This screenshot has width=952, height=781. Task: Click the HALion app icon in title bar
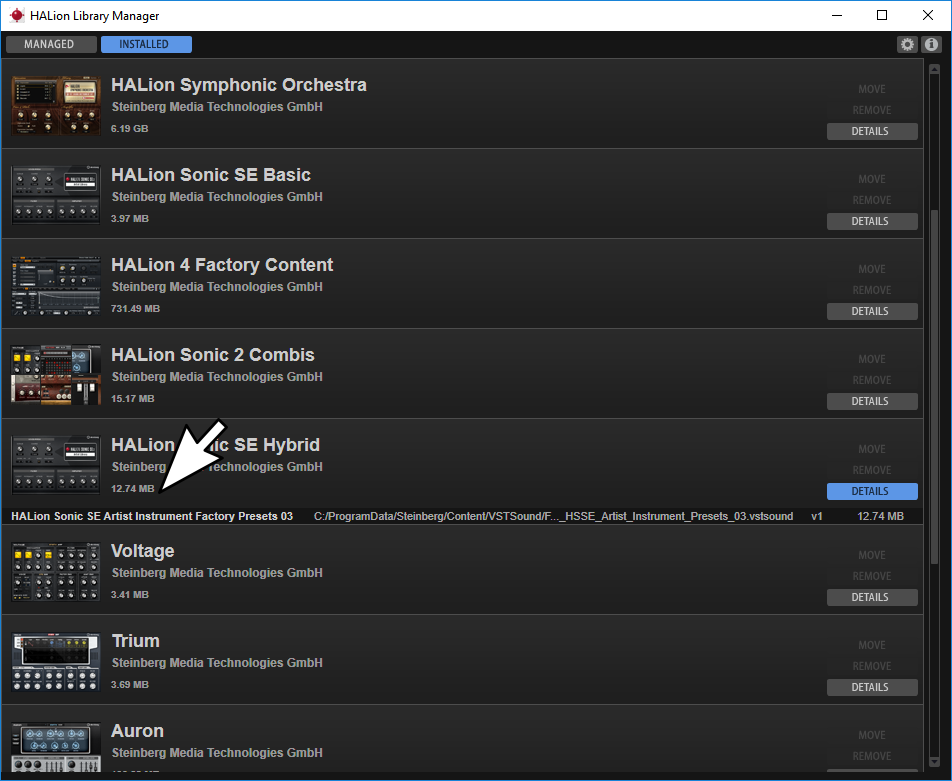pyautogui.click(x=16, y=16)
